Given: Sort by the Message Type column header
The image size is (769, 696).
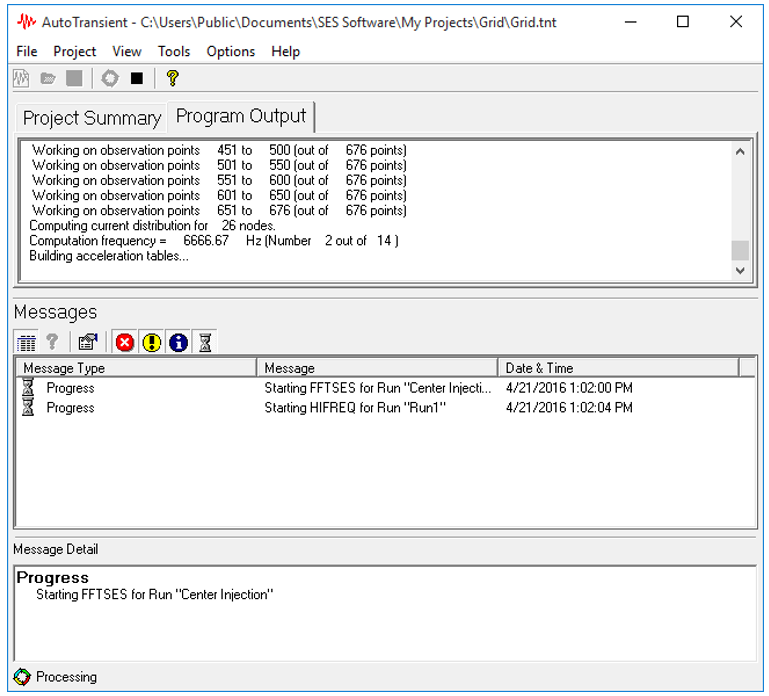Looking at the screenshot, I should (x=136, y=368).
